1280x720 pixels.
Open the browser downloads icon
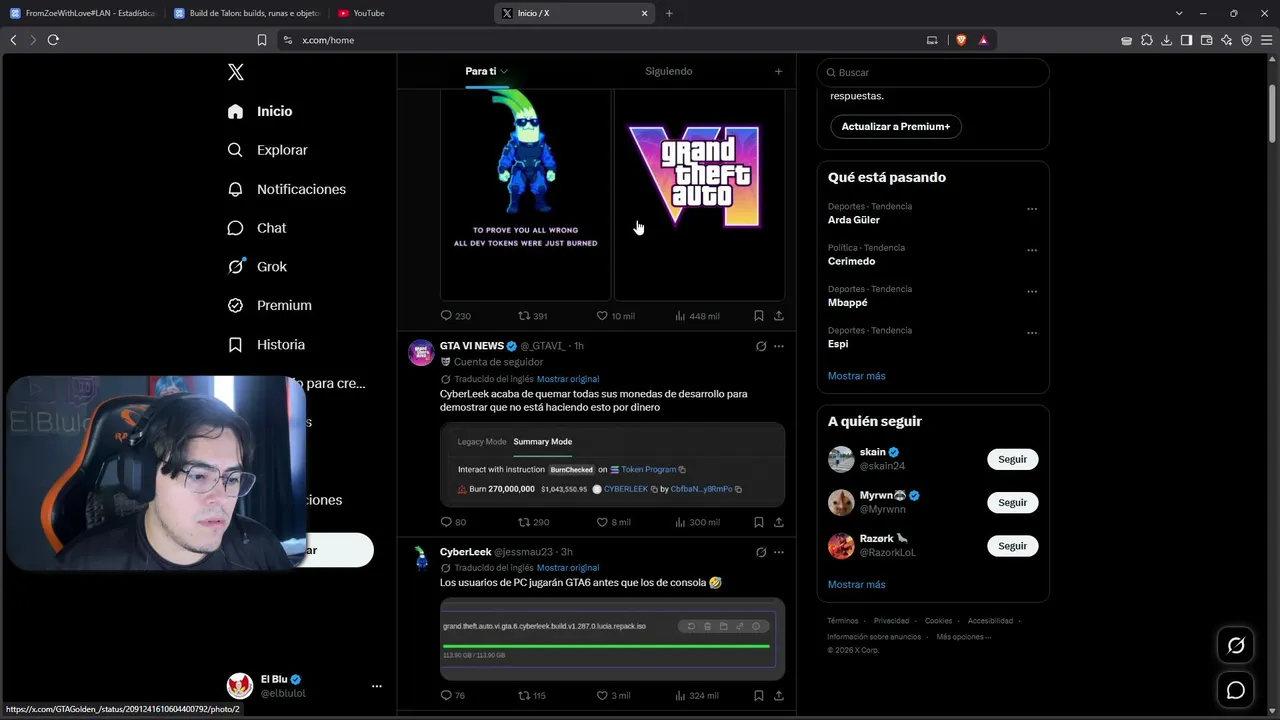pyautogui.click(x=1166, y=40)
